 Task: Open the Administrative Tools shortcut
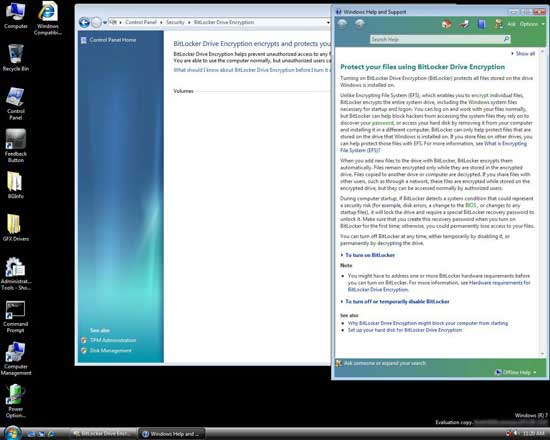coord(15,274)
